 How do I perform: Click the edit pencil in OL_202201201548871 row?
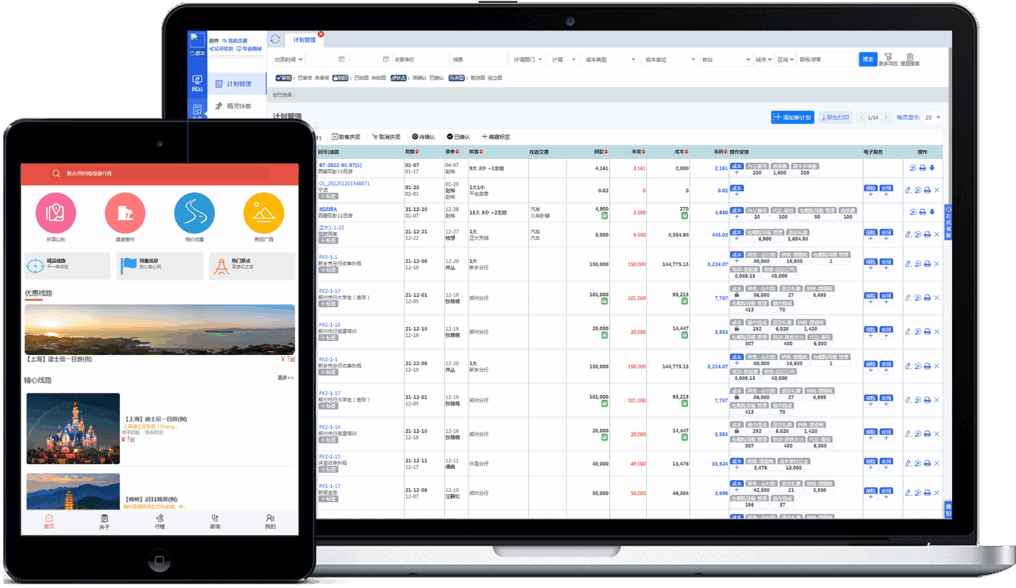(908, 190)
